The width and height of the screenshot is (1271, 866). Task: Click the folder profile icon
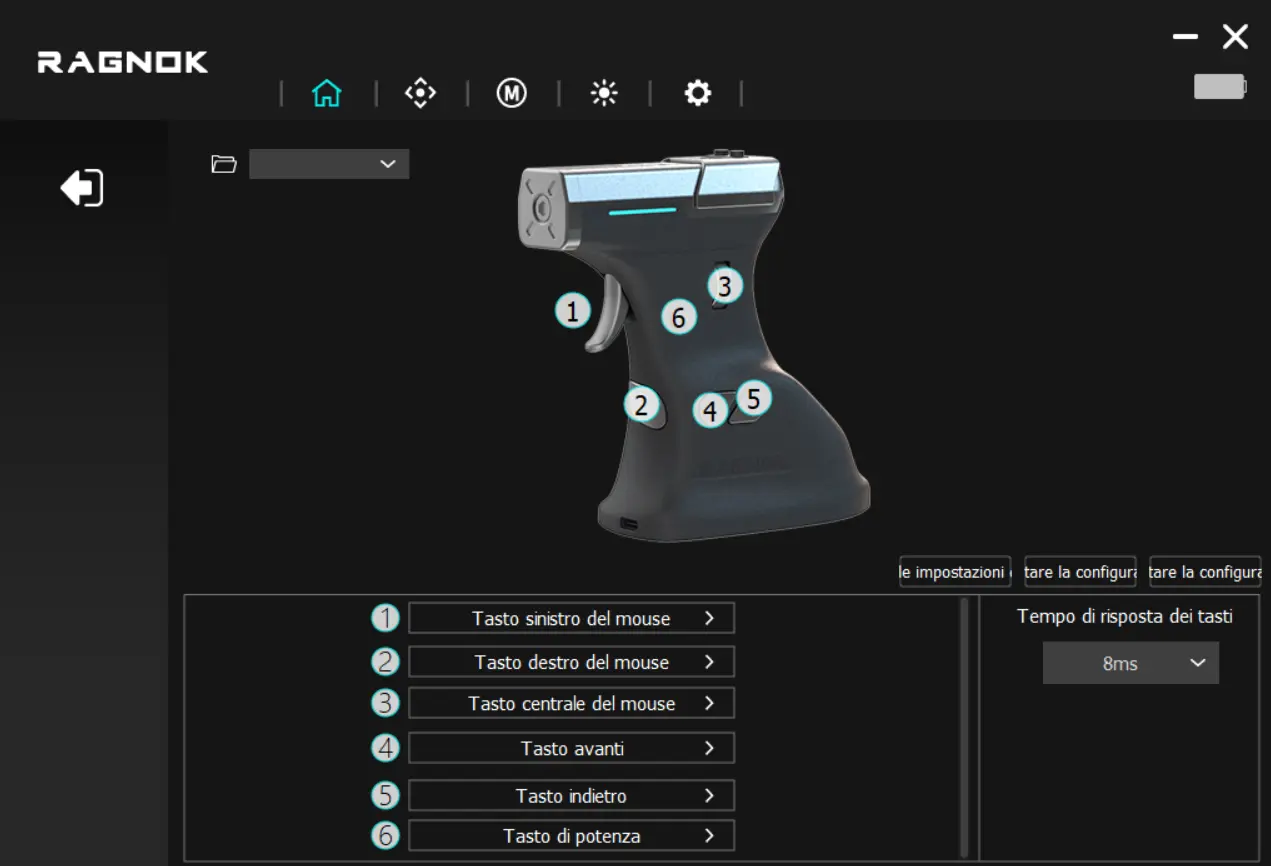point(224,164)
